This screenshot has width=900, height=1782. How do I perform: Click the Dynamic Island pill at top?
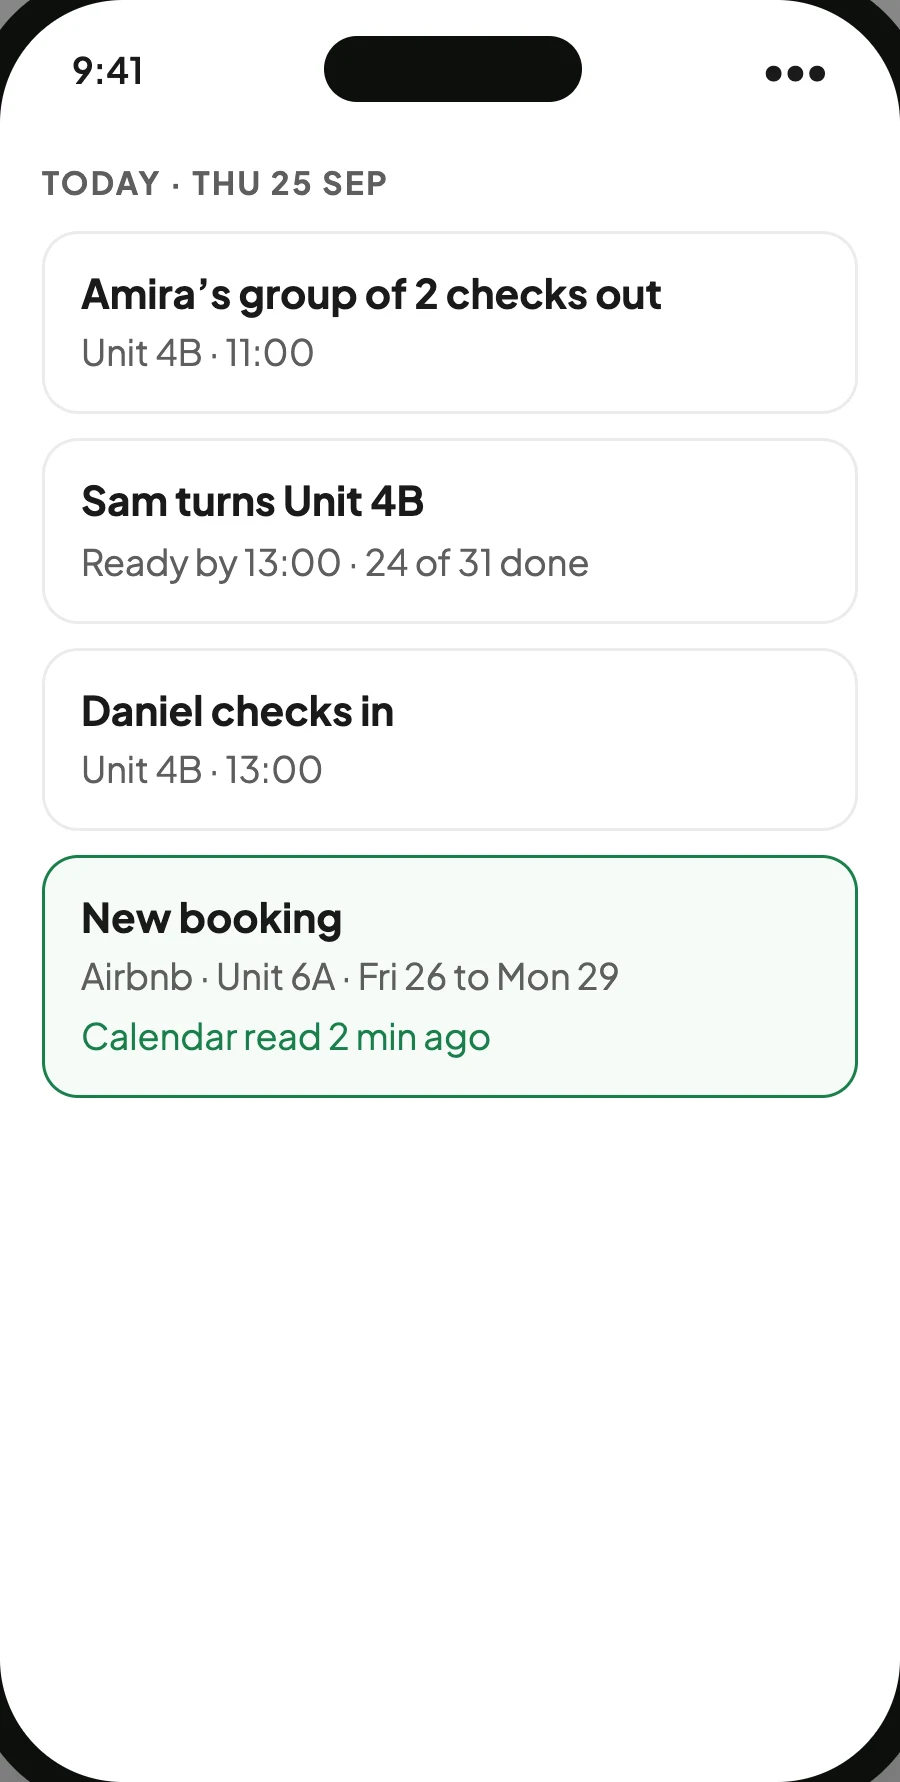[x=453, y=69]
